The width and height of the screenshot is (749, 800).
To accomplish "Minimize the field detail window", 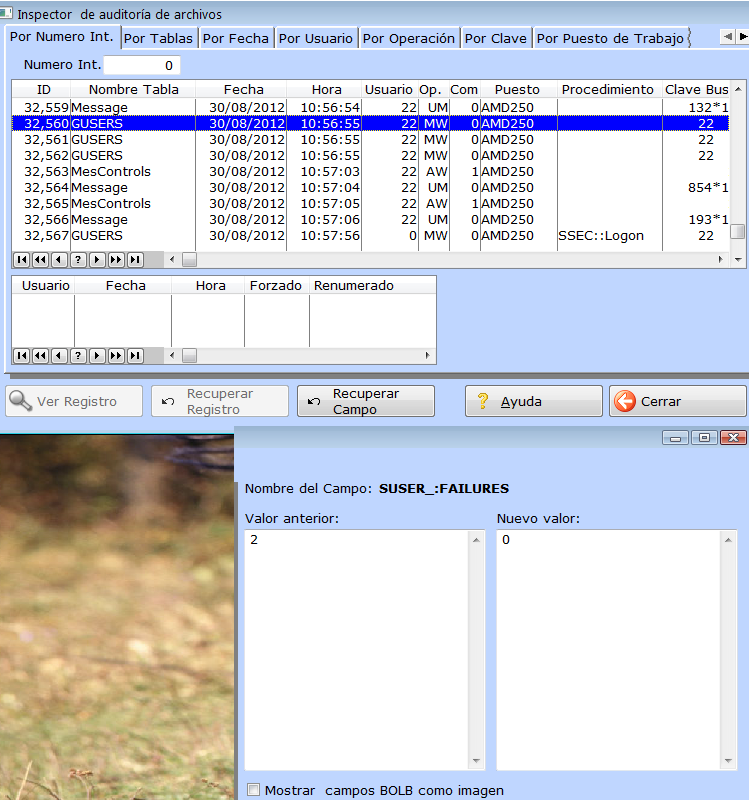I will [676, 438].
